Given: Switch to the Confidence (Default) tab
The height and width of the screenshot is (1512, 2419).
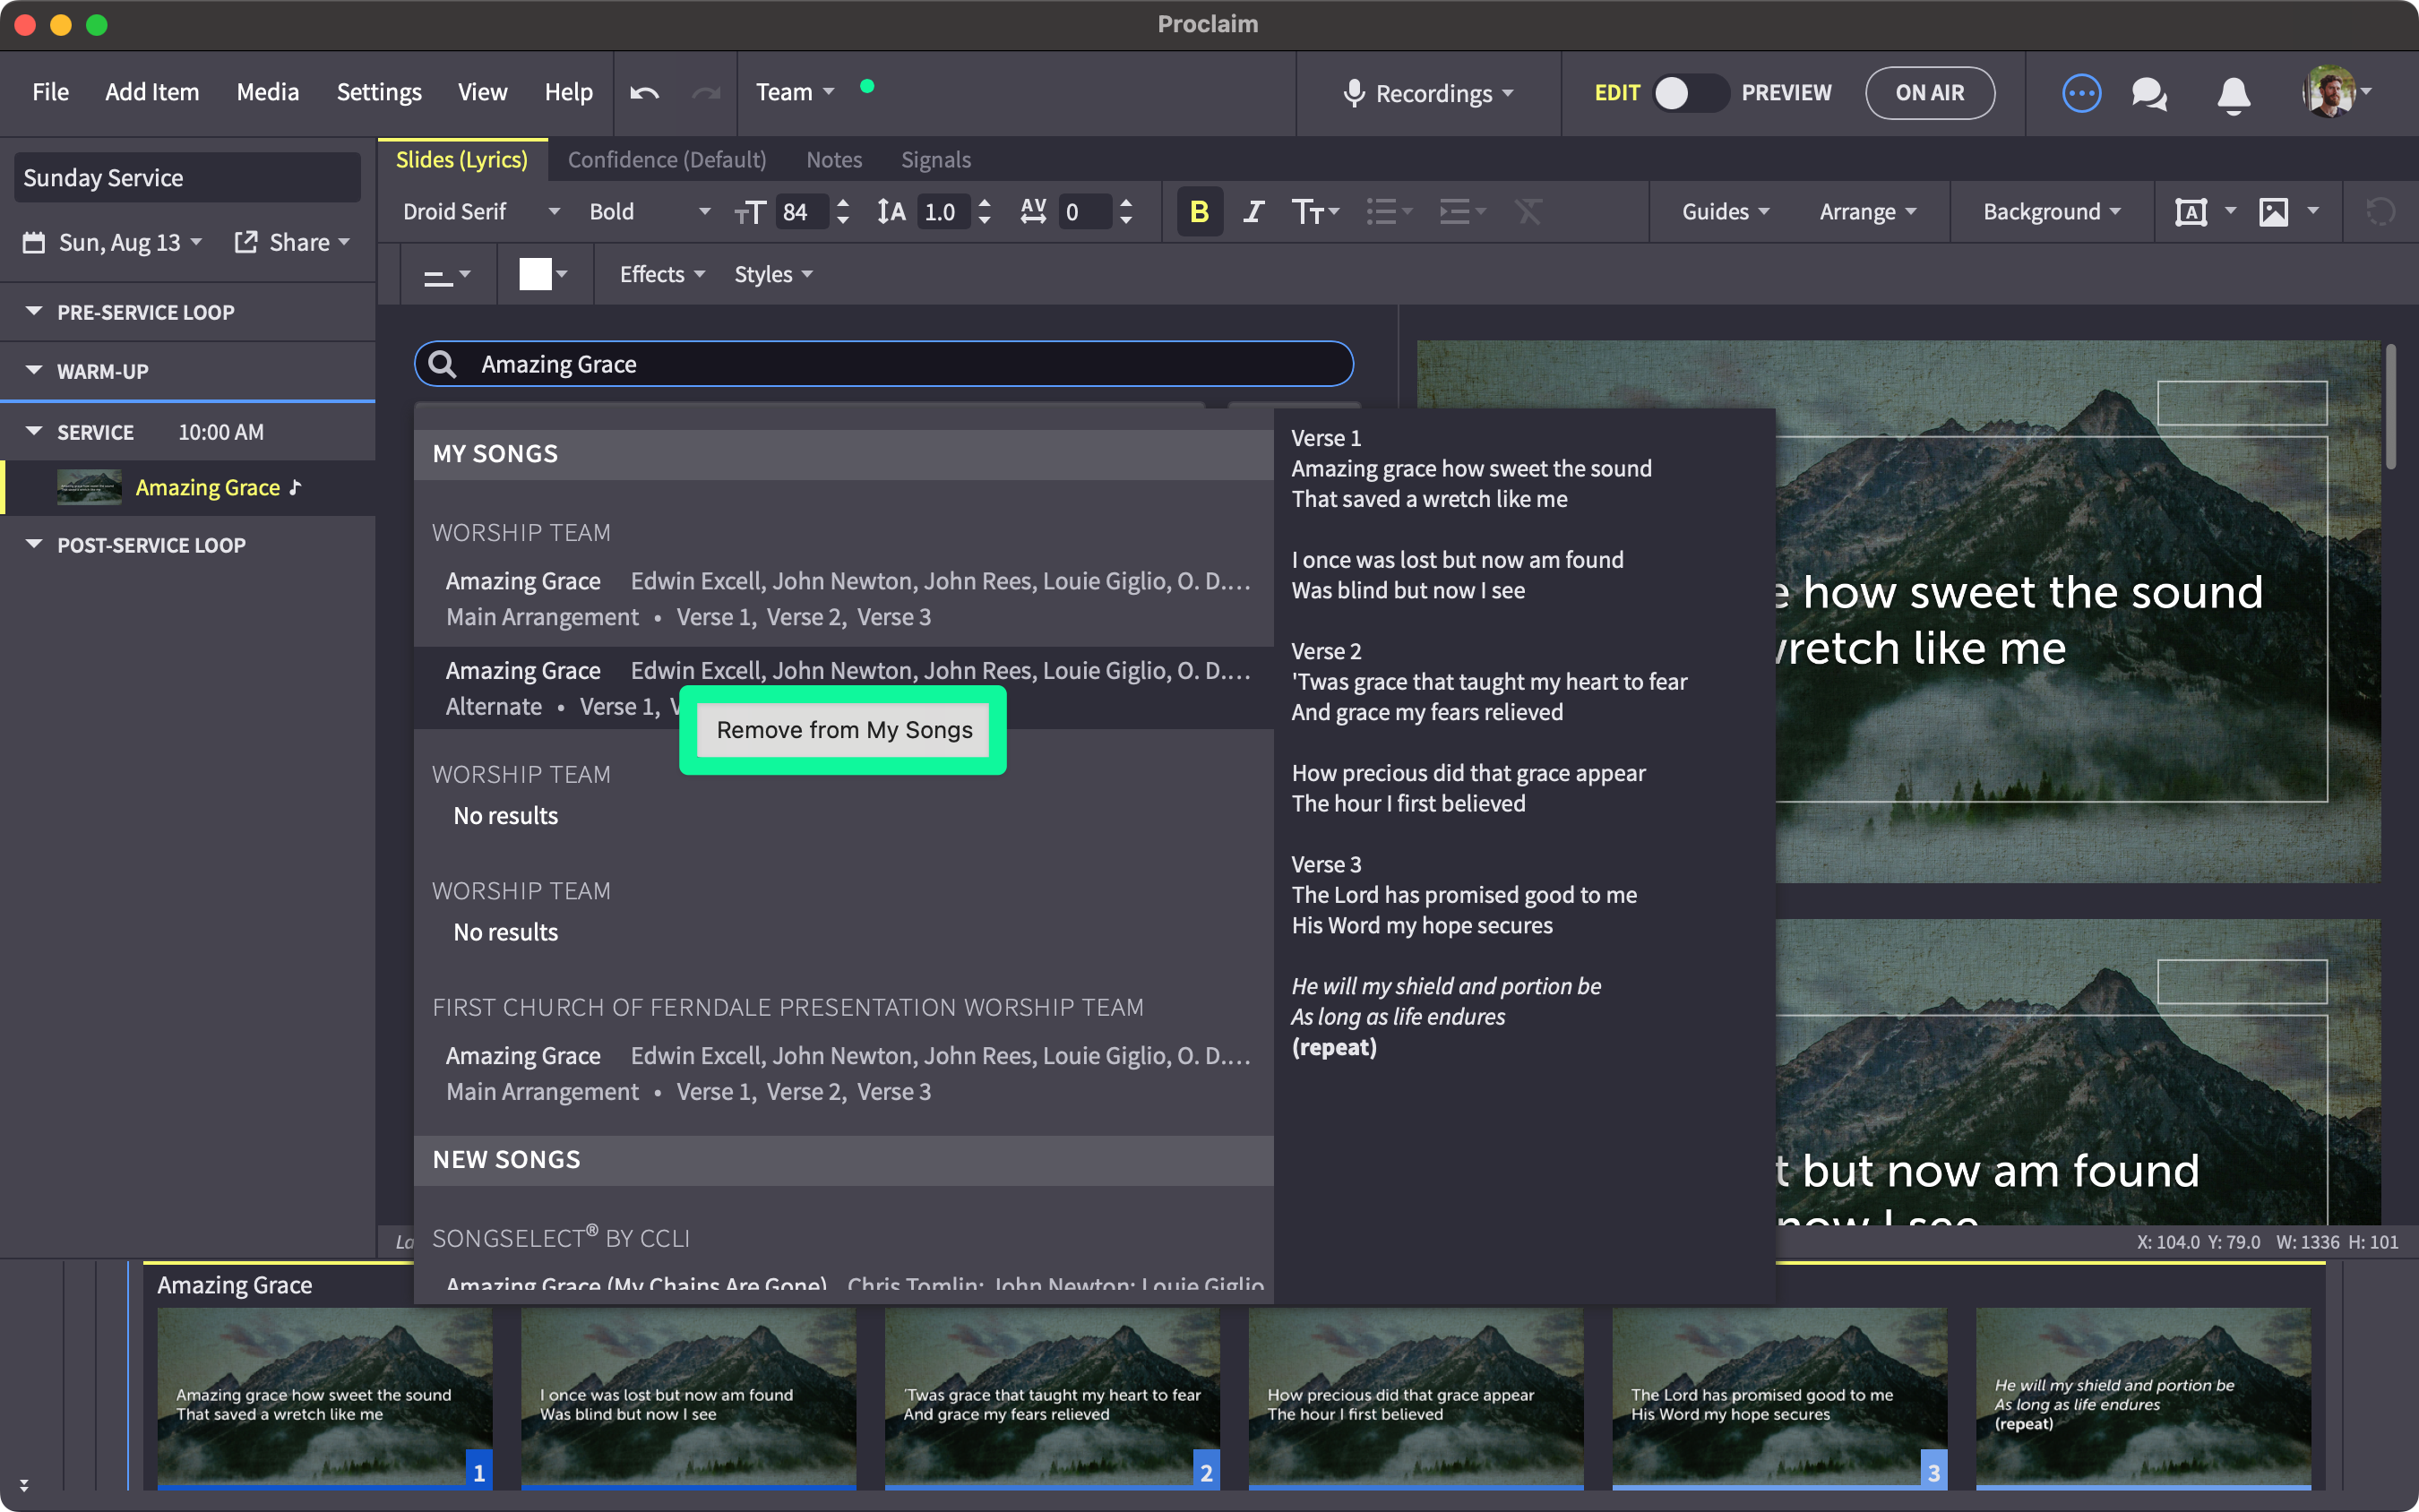Looking at the screenshot, I should tap(666, 160).
